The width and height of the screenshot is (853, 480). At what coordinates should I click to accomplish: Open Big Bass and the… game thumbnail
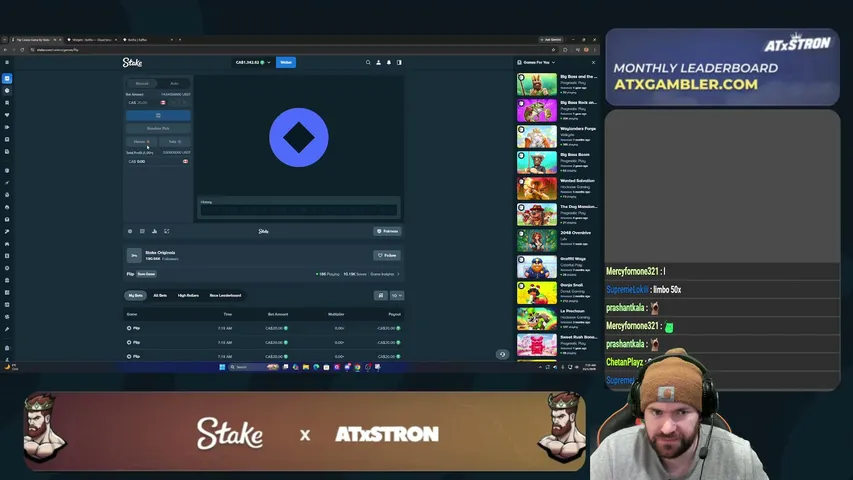tap(537, 84)
